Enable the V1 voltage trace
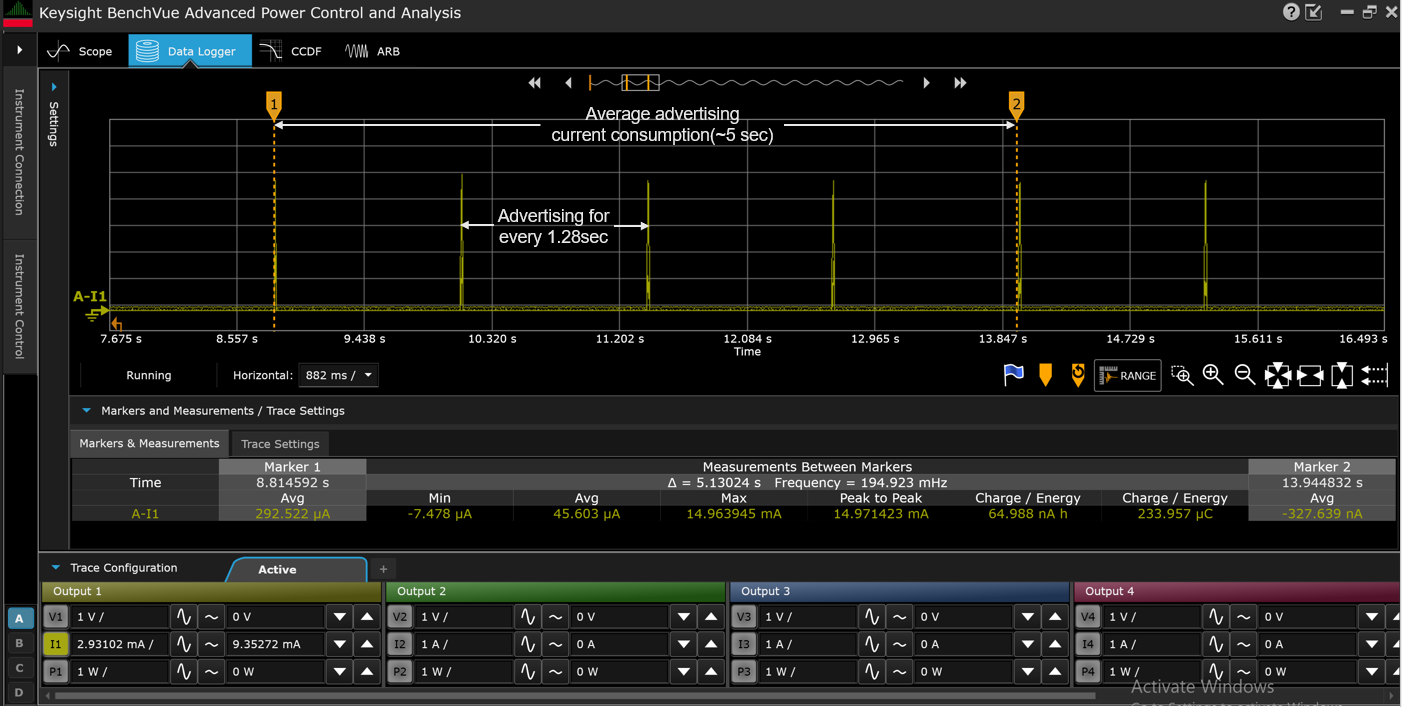Screen dimensions: 1402x707 tap(55, 617)
